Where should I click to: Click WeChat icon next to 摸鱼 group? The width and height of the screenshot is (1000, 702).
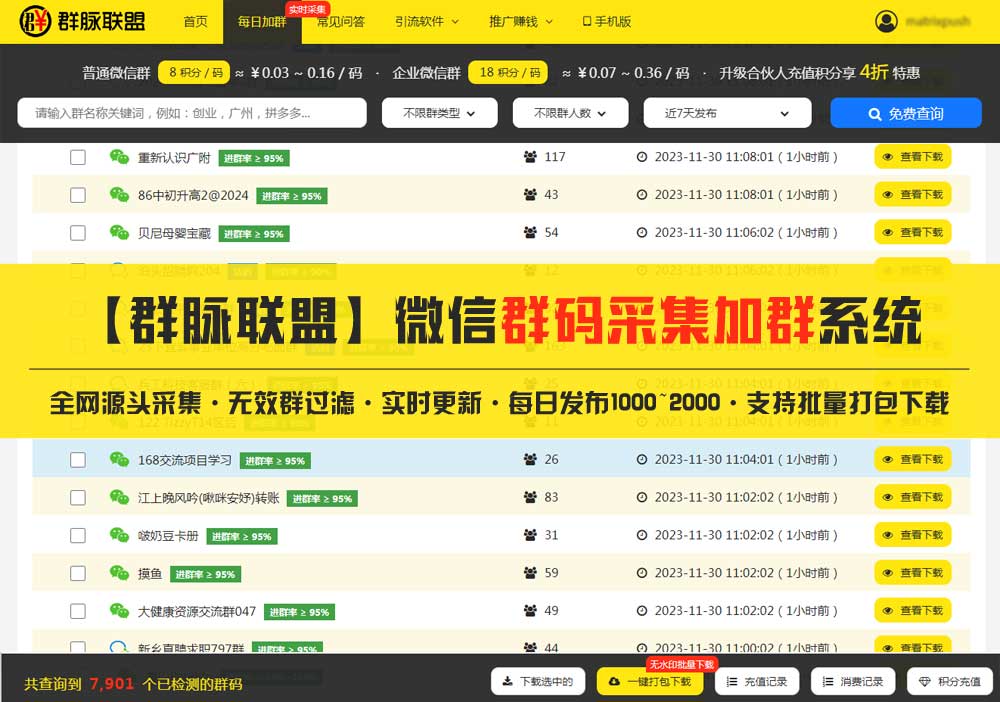point(119,573)
